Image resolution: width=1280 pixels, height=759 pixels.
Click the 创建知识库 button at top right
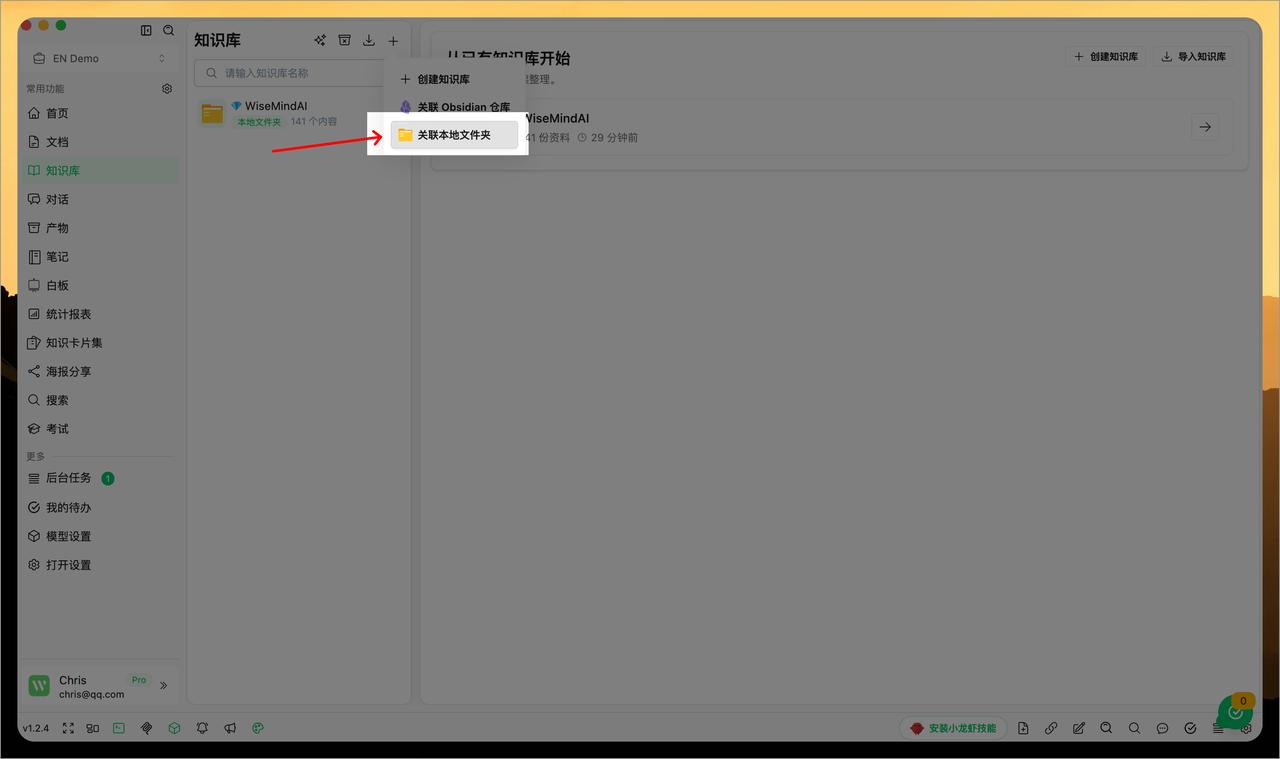click(x=1106, y=57)
